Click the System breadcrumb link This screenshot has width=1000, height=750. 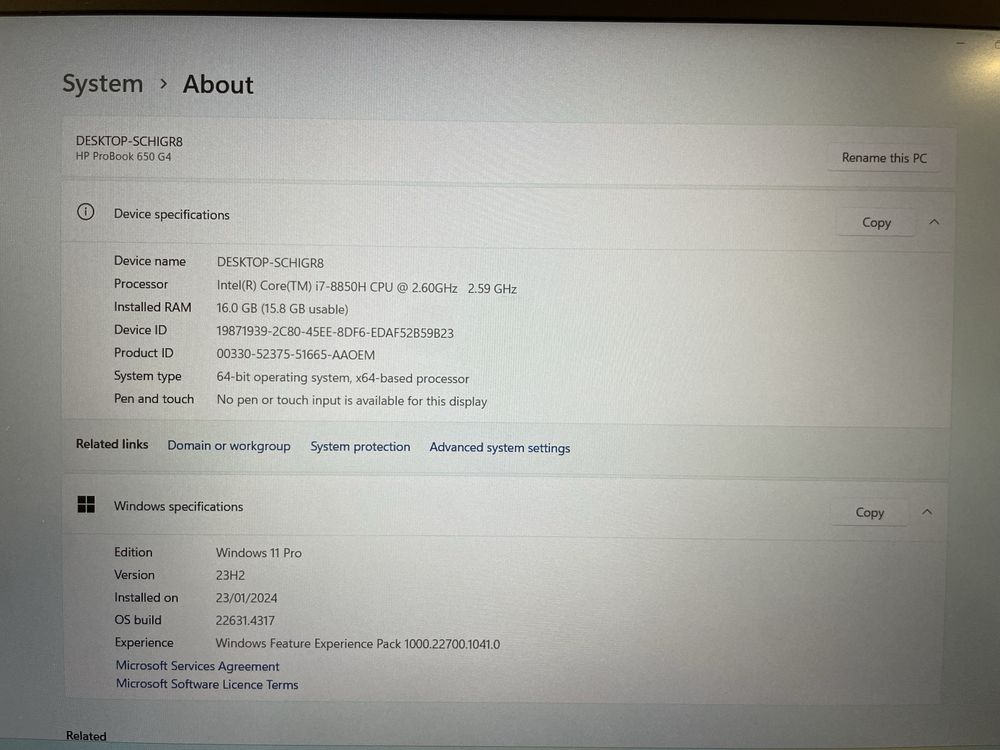(103, 84)
